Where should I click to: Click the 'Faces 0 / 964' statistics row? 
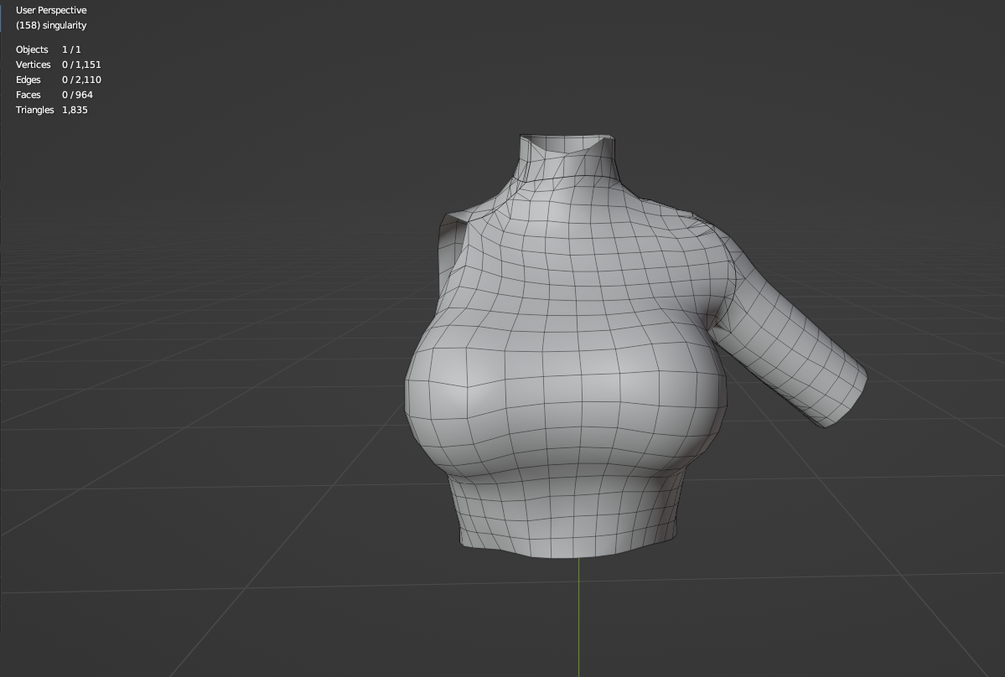tap(54, 95)
